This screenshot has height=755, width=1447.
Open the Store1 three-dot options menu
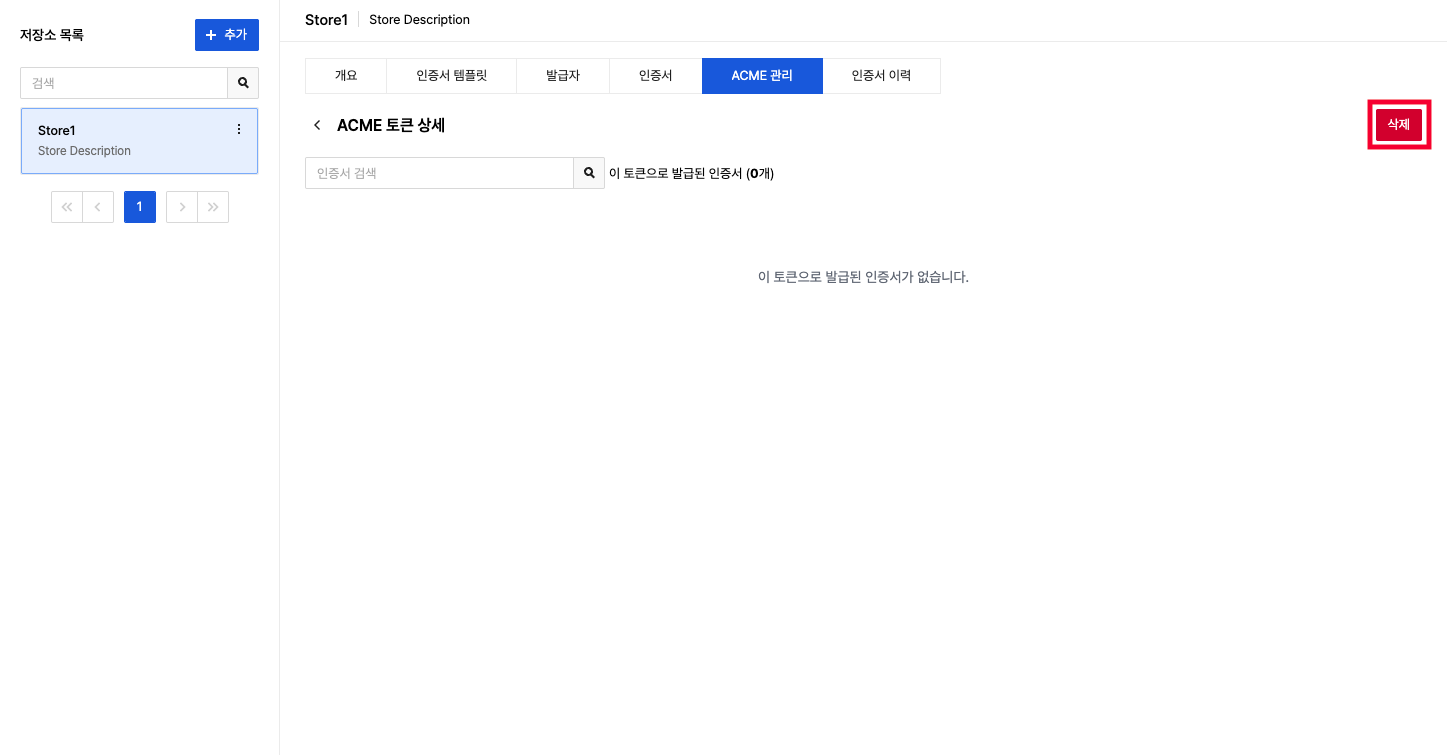click(x=238, y=129)
